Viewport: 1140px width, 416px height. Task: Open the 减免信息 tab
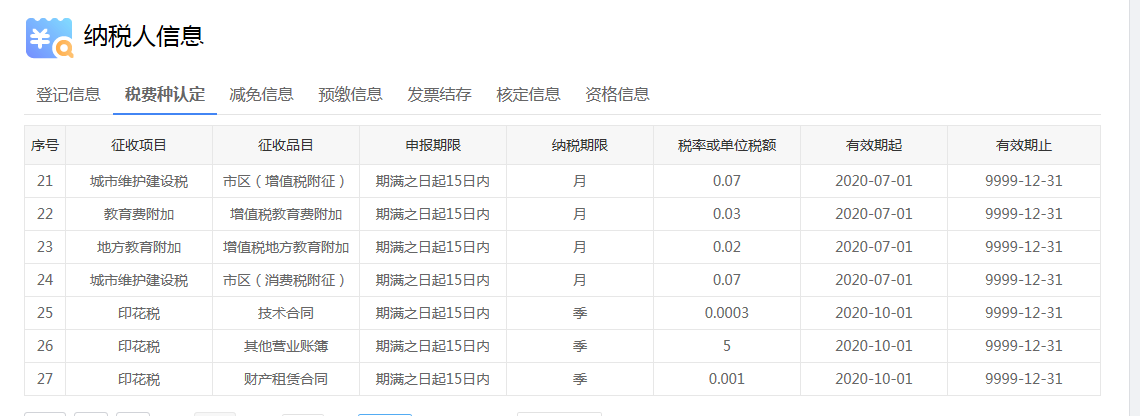point(261,95)
